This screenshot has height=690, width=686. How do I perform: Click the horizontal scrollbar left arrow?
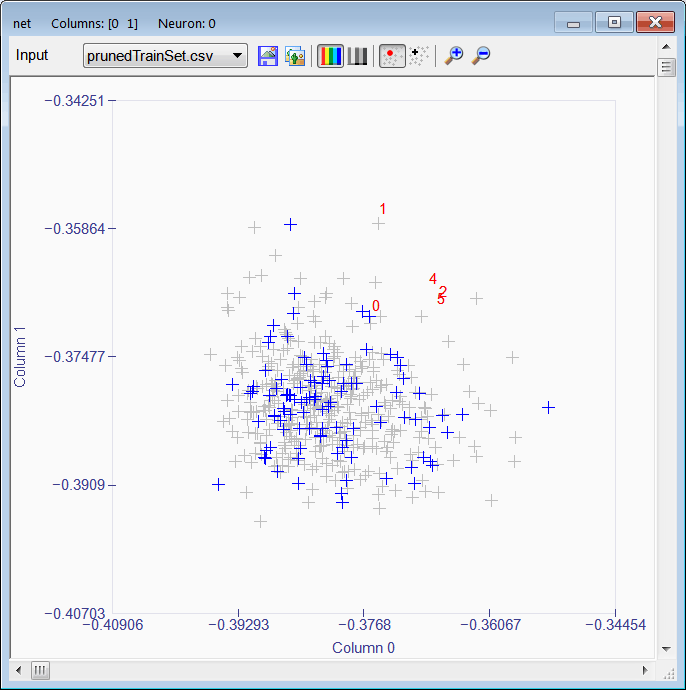click(x=18, y=670)
